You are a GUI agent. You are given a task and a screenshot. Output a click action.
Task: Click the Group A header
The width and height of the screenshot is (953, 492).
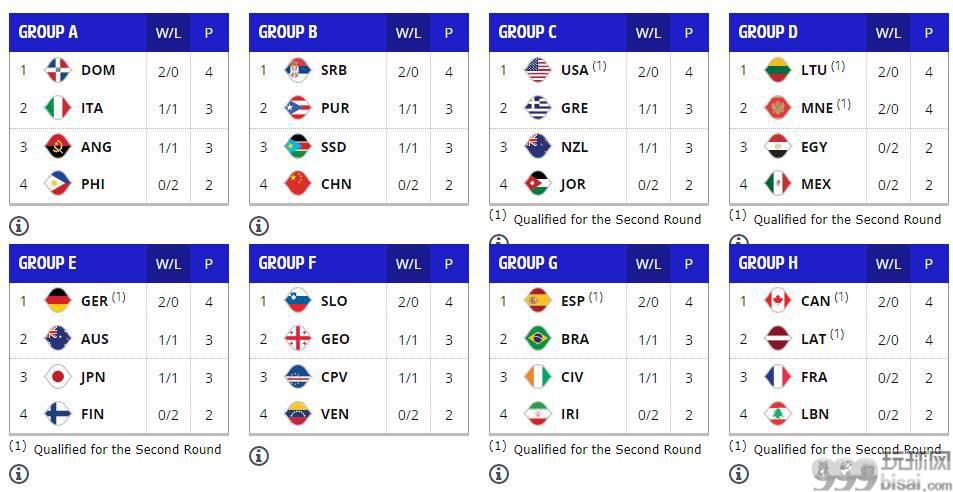pos(48,32)
